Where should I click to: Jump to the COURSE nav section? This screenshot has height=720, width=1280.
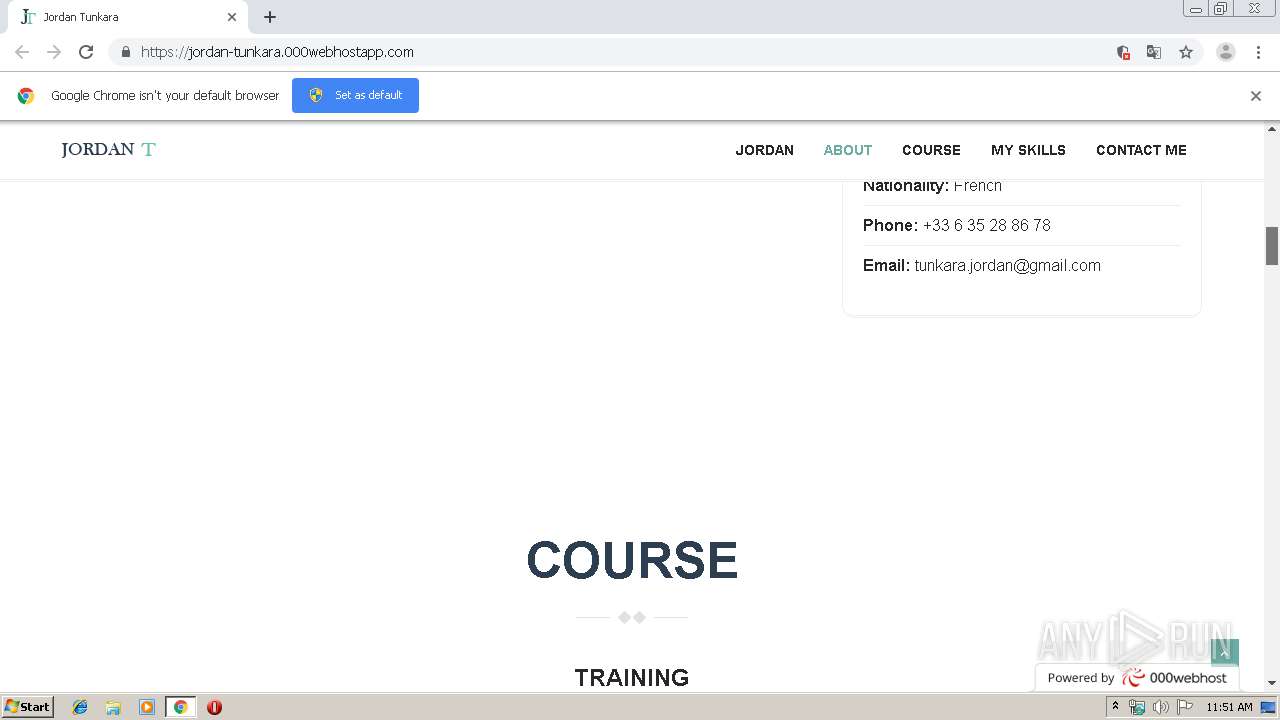[931, 150]
